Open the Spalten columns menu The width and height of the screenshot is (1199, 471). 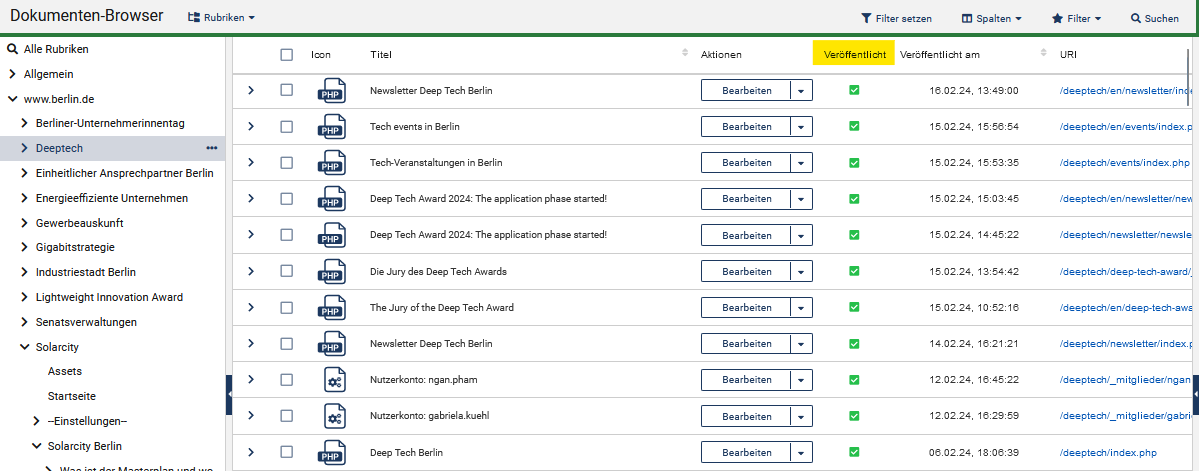pyautogui.click(x=991, y=18)
